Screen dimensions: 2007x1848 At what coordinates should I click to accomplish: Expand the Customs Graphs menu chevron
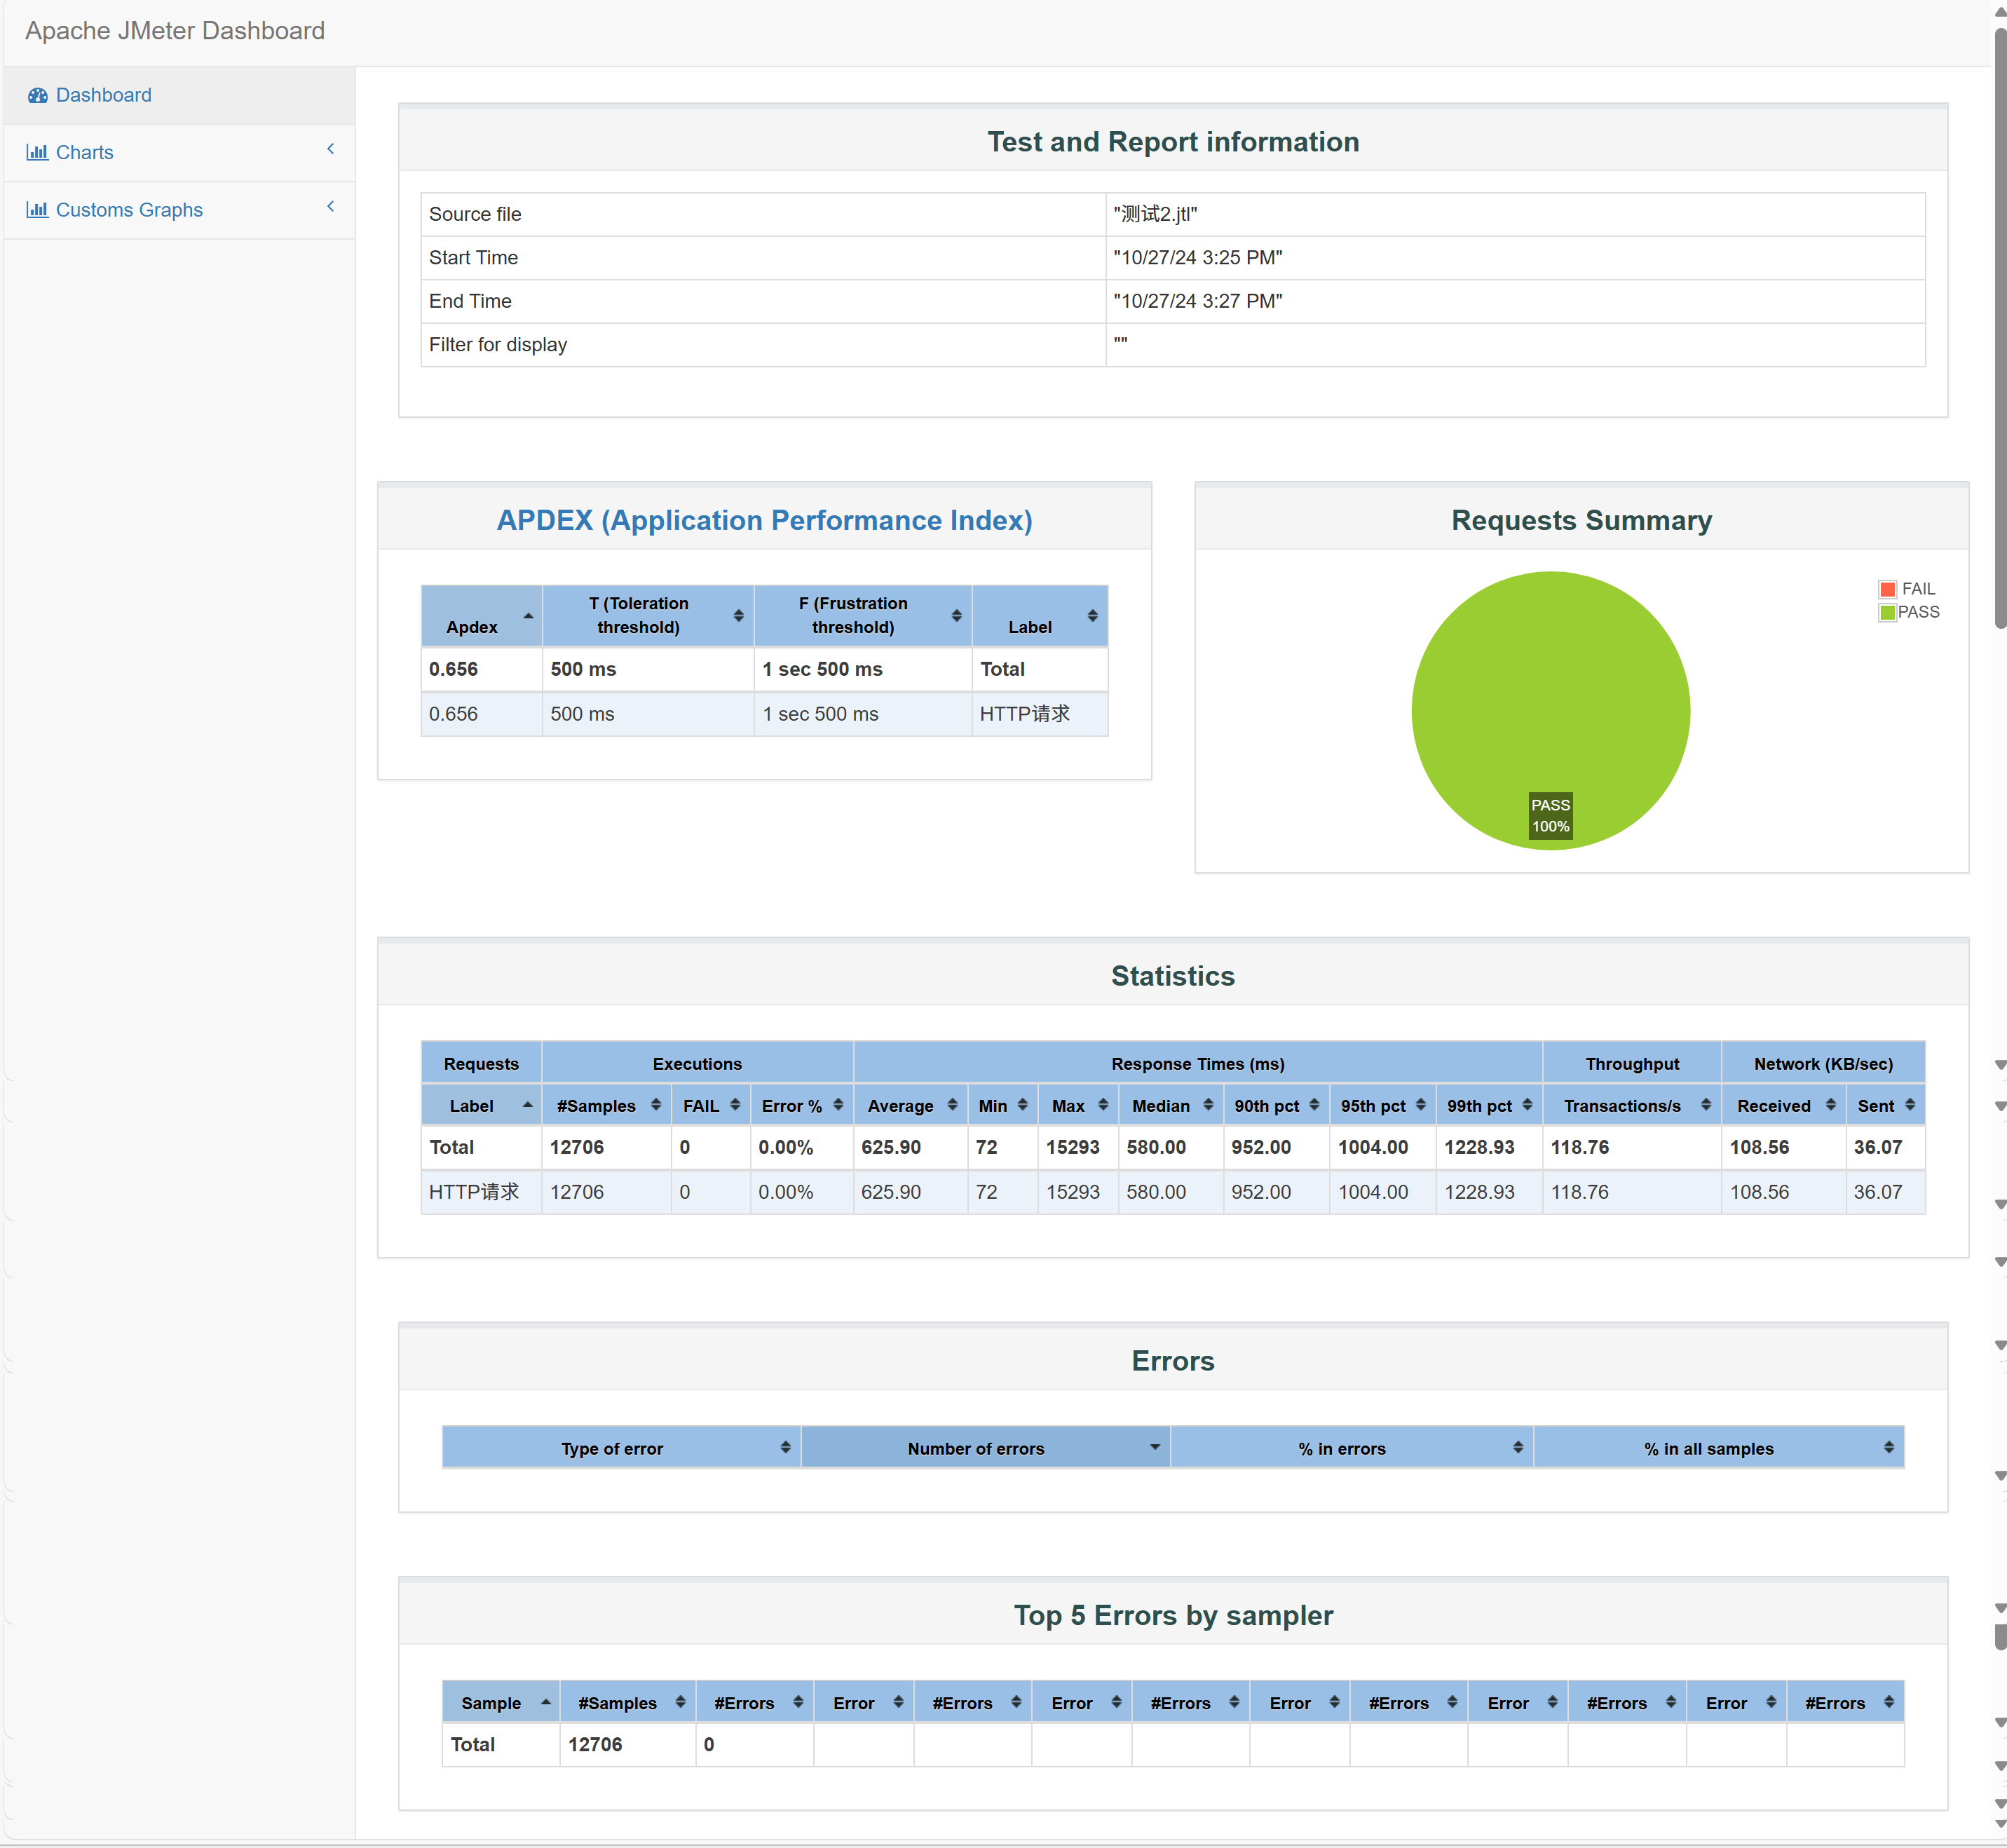[x=330, y=207]
